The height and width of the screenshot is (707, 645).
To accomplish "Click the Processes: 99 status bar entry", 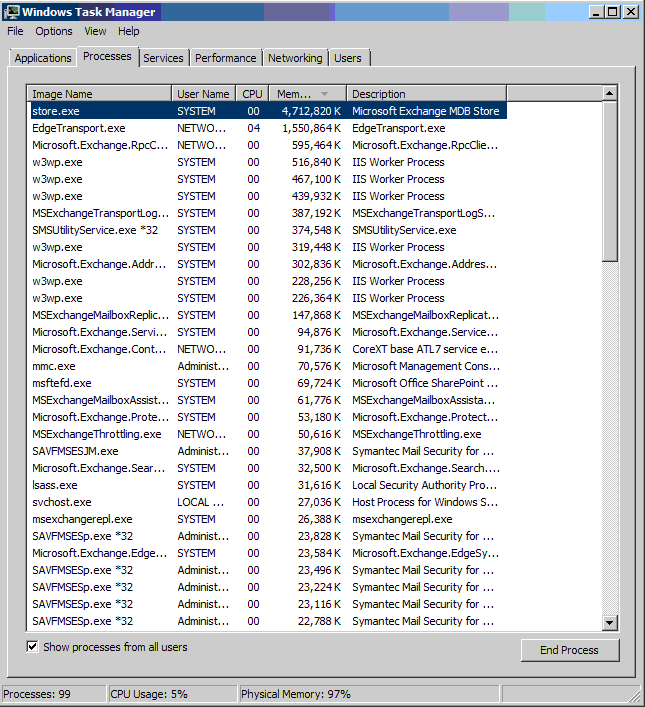I will [x=53, y=694].
